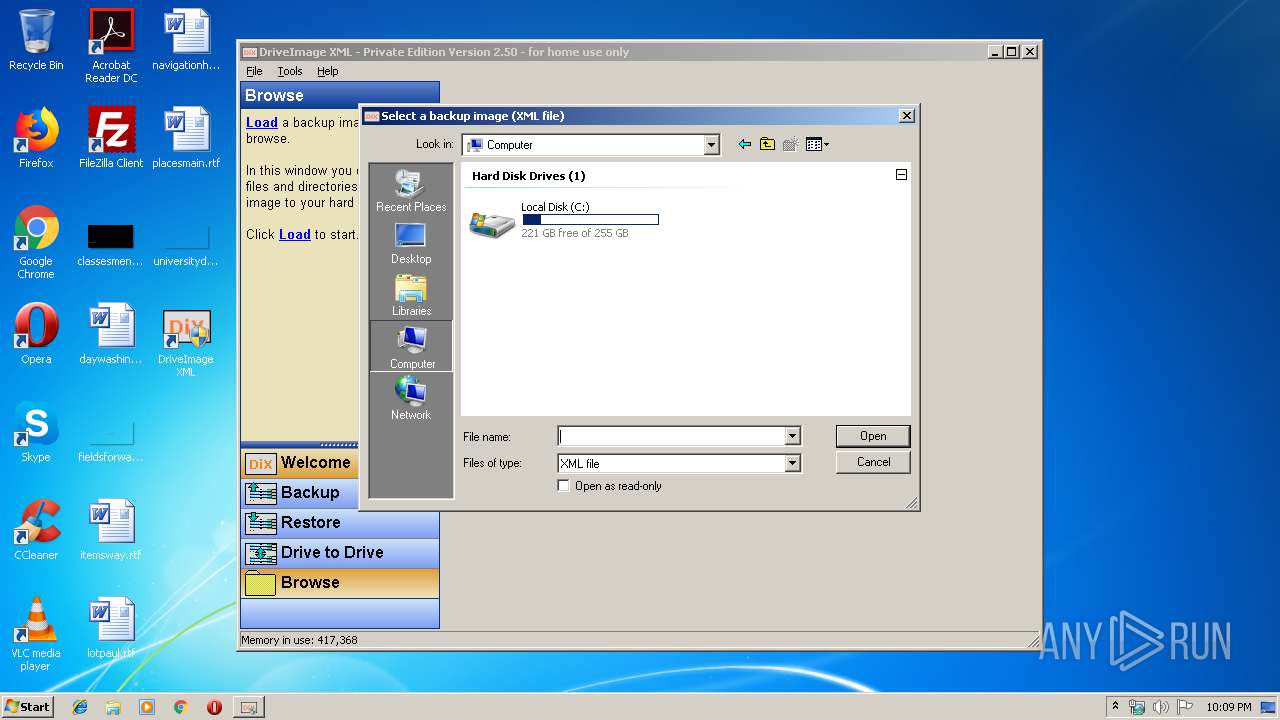Open Skype desktop icon
Image resolution: width=1280 pixels, height=720 pixels.
pos(36,432)
